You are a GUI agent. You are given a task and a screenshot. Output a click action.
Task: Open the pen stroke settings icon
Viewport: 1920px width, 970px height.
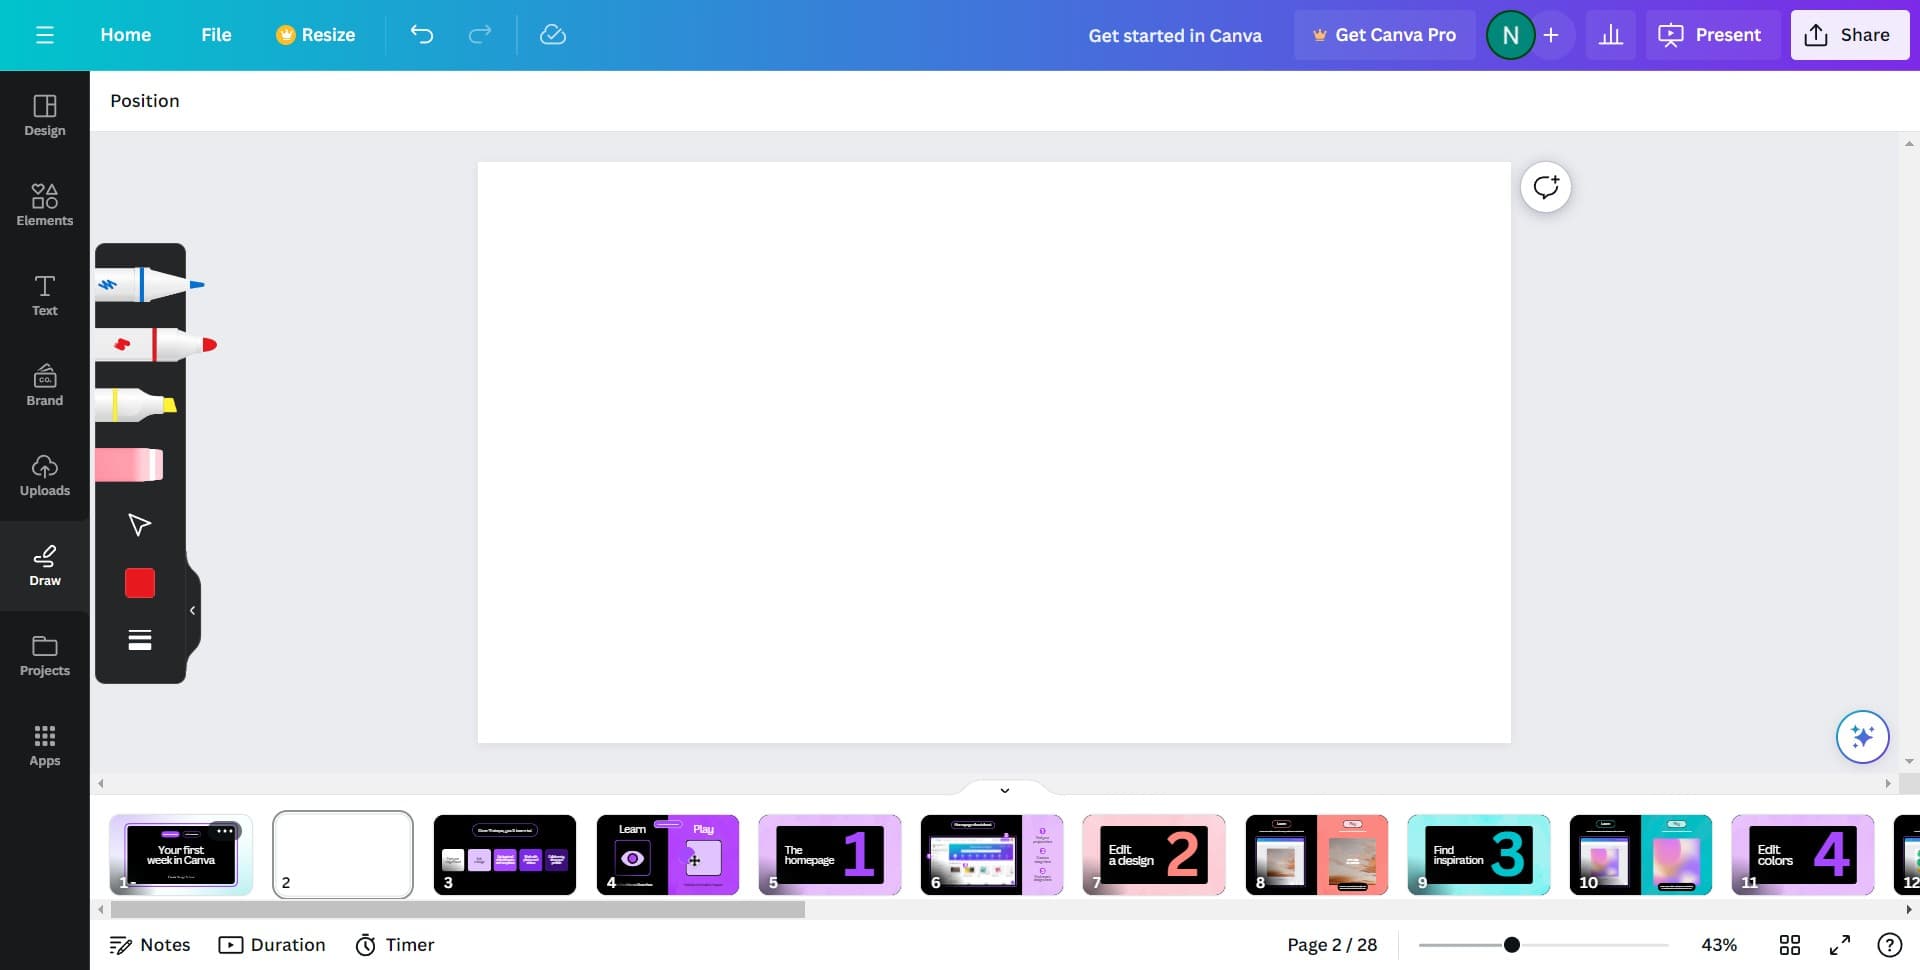(139, 639)
